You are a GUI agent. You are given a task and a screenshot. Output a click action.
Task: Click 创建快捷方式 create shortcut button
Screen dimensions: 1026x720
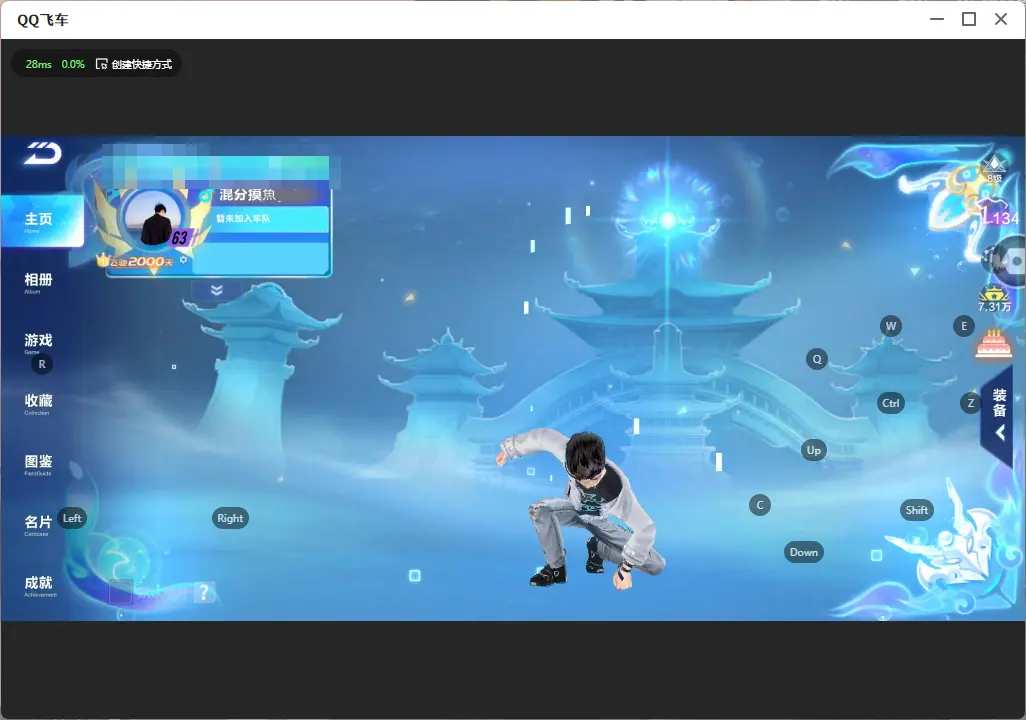point(134,64)
